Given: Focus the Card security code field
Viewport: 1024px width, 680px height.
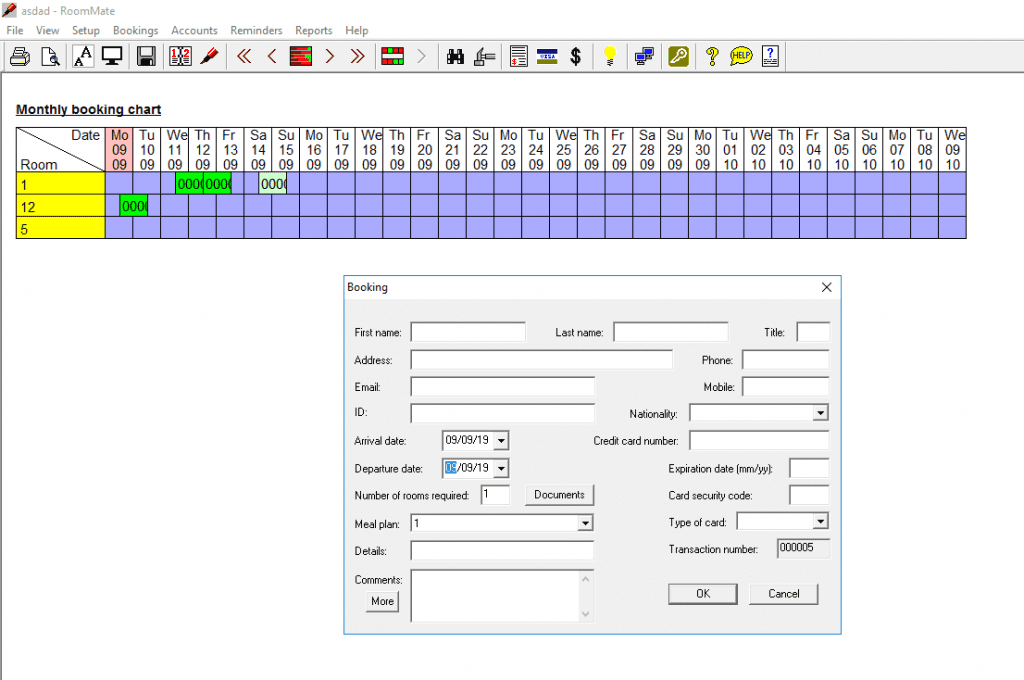Looking at the screenshot, I should point(809,495).
